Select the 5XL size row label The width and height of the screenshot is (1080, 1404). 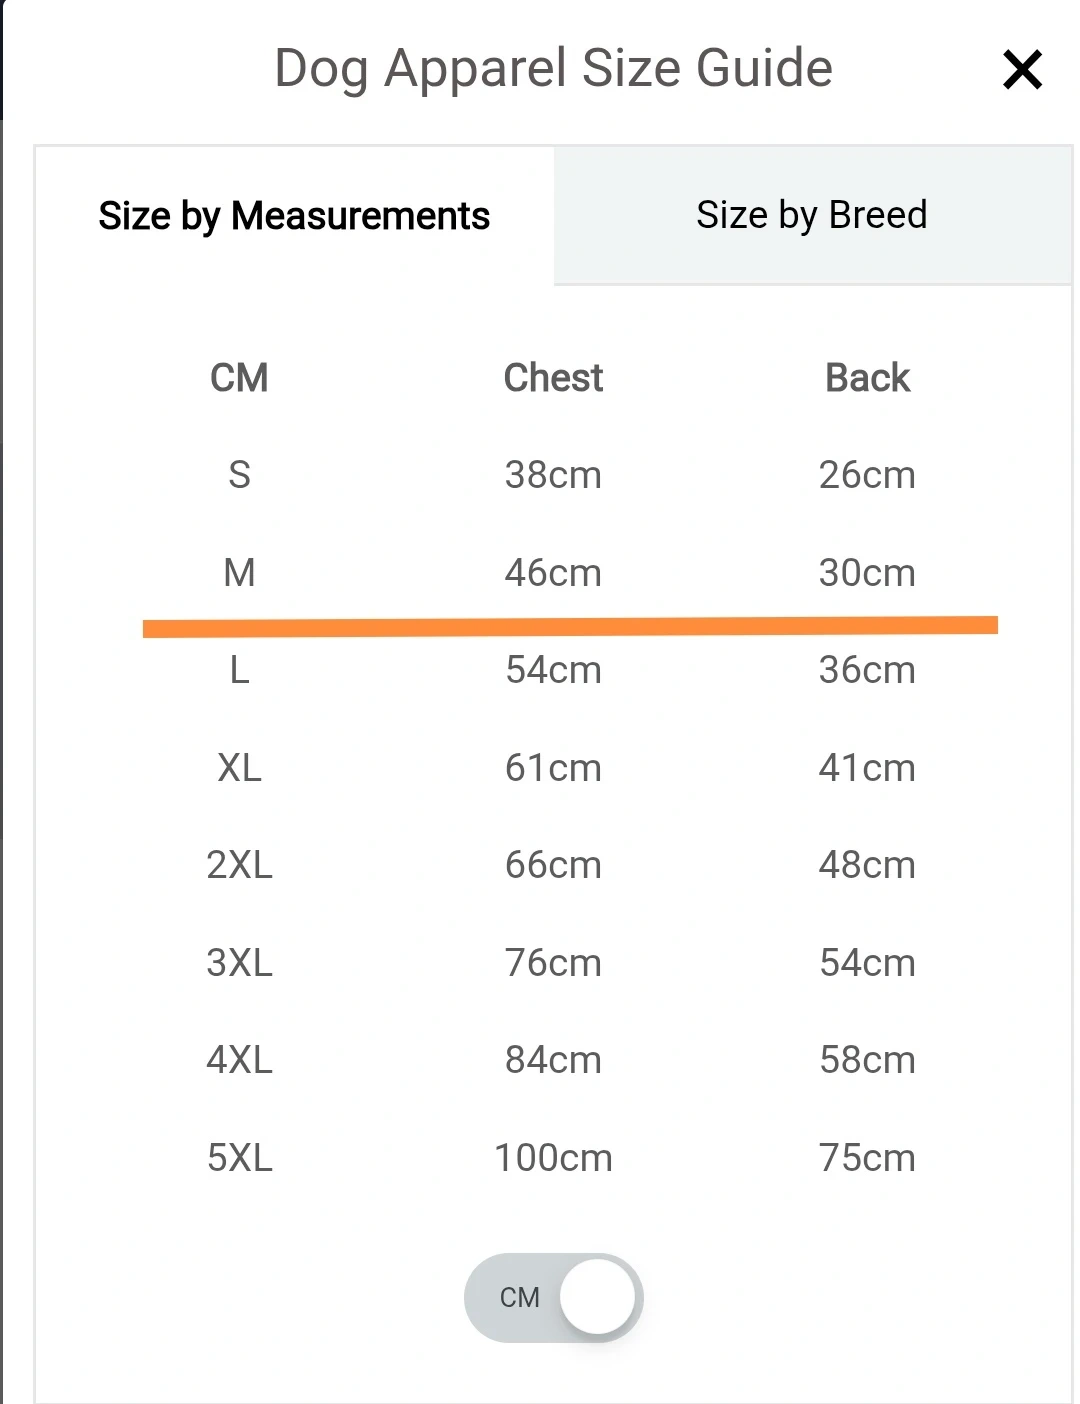pyautogui.click(x=239, y=1158)
